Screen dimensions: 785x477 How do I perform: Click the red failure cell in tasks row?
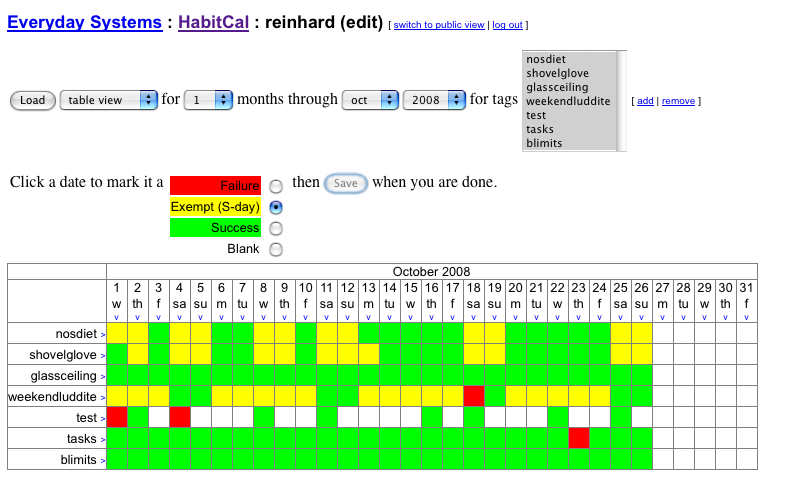[578, 438]
